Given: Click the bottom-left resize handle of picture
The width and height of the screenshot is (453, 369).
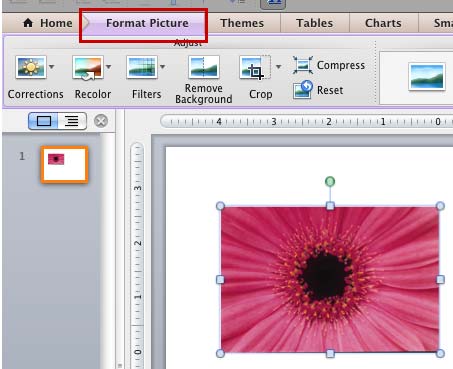Looking at the screenshot, I should [220, 353].
